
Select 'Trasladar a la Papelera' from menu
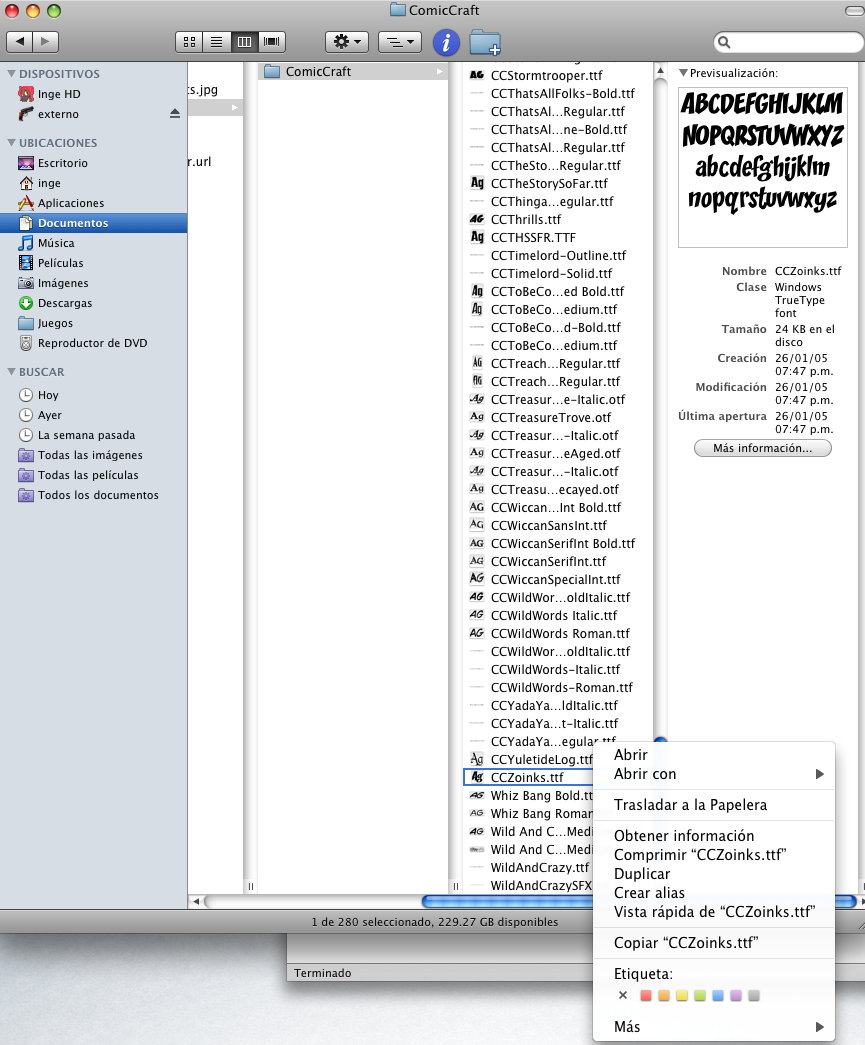coord(690,805)
